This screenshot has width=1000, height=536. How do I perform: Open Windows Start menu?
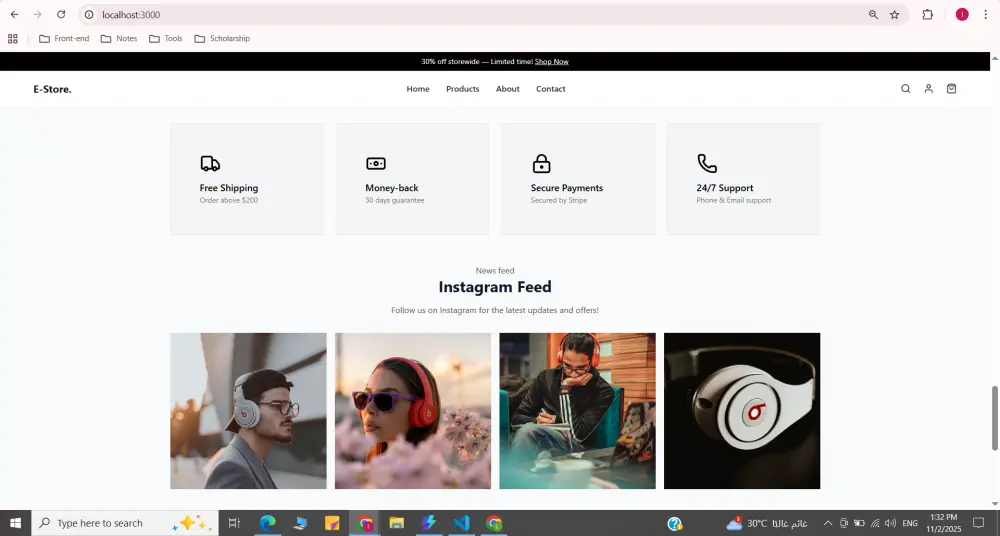[15, 523]
